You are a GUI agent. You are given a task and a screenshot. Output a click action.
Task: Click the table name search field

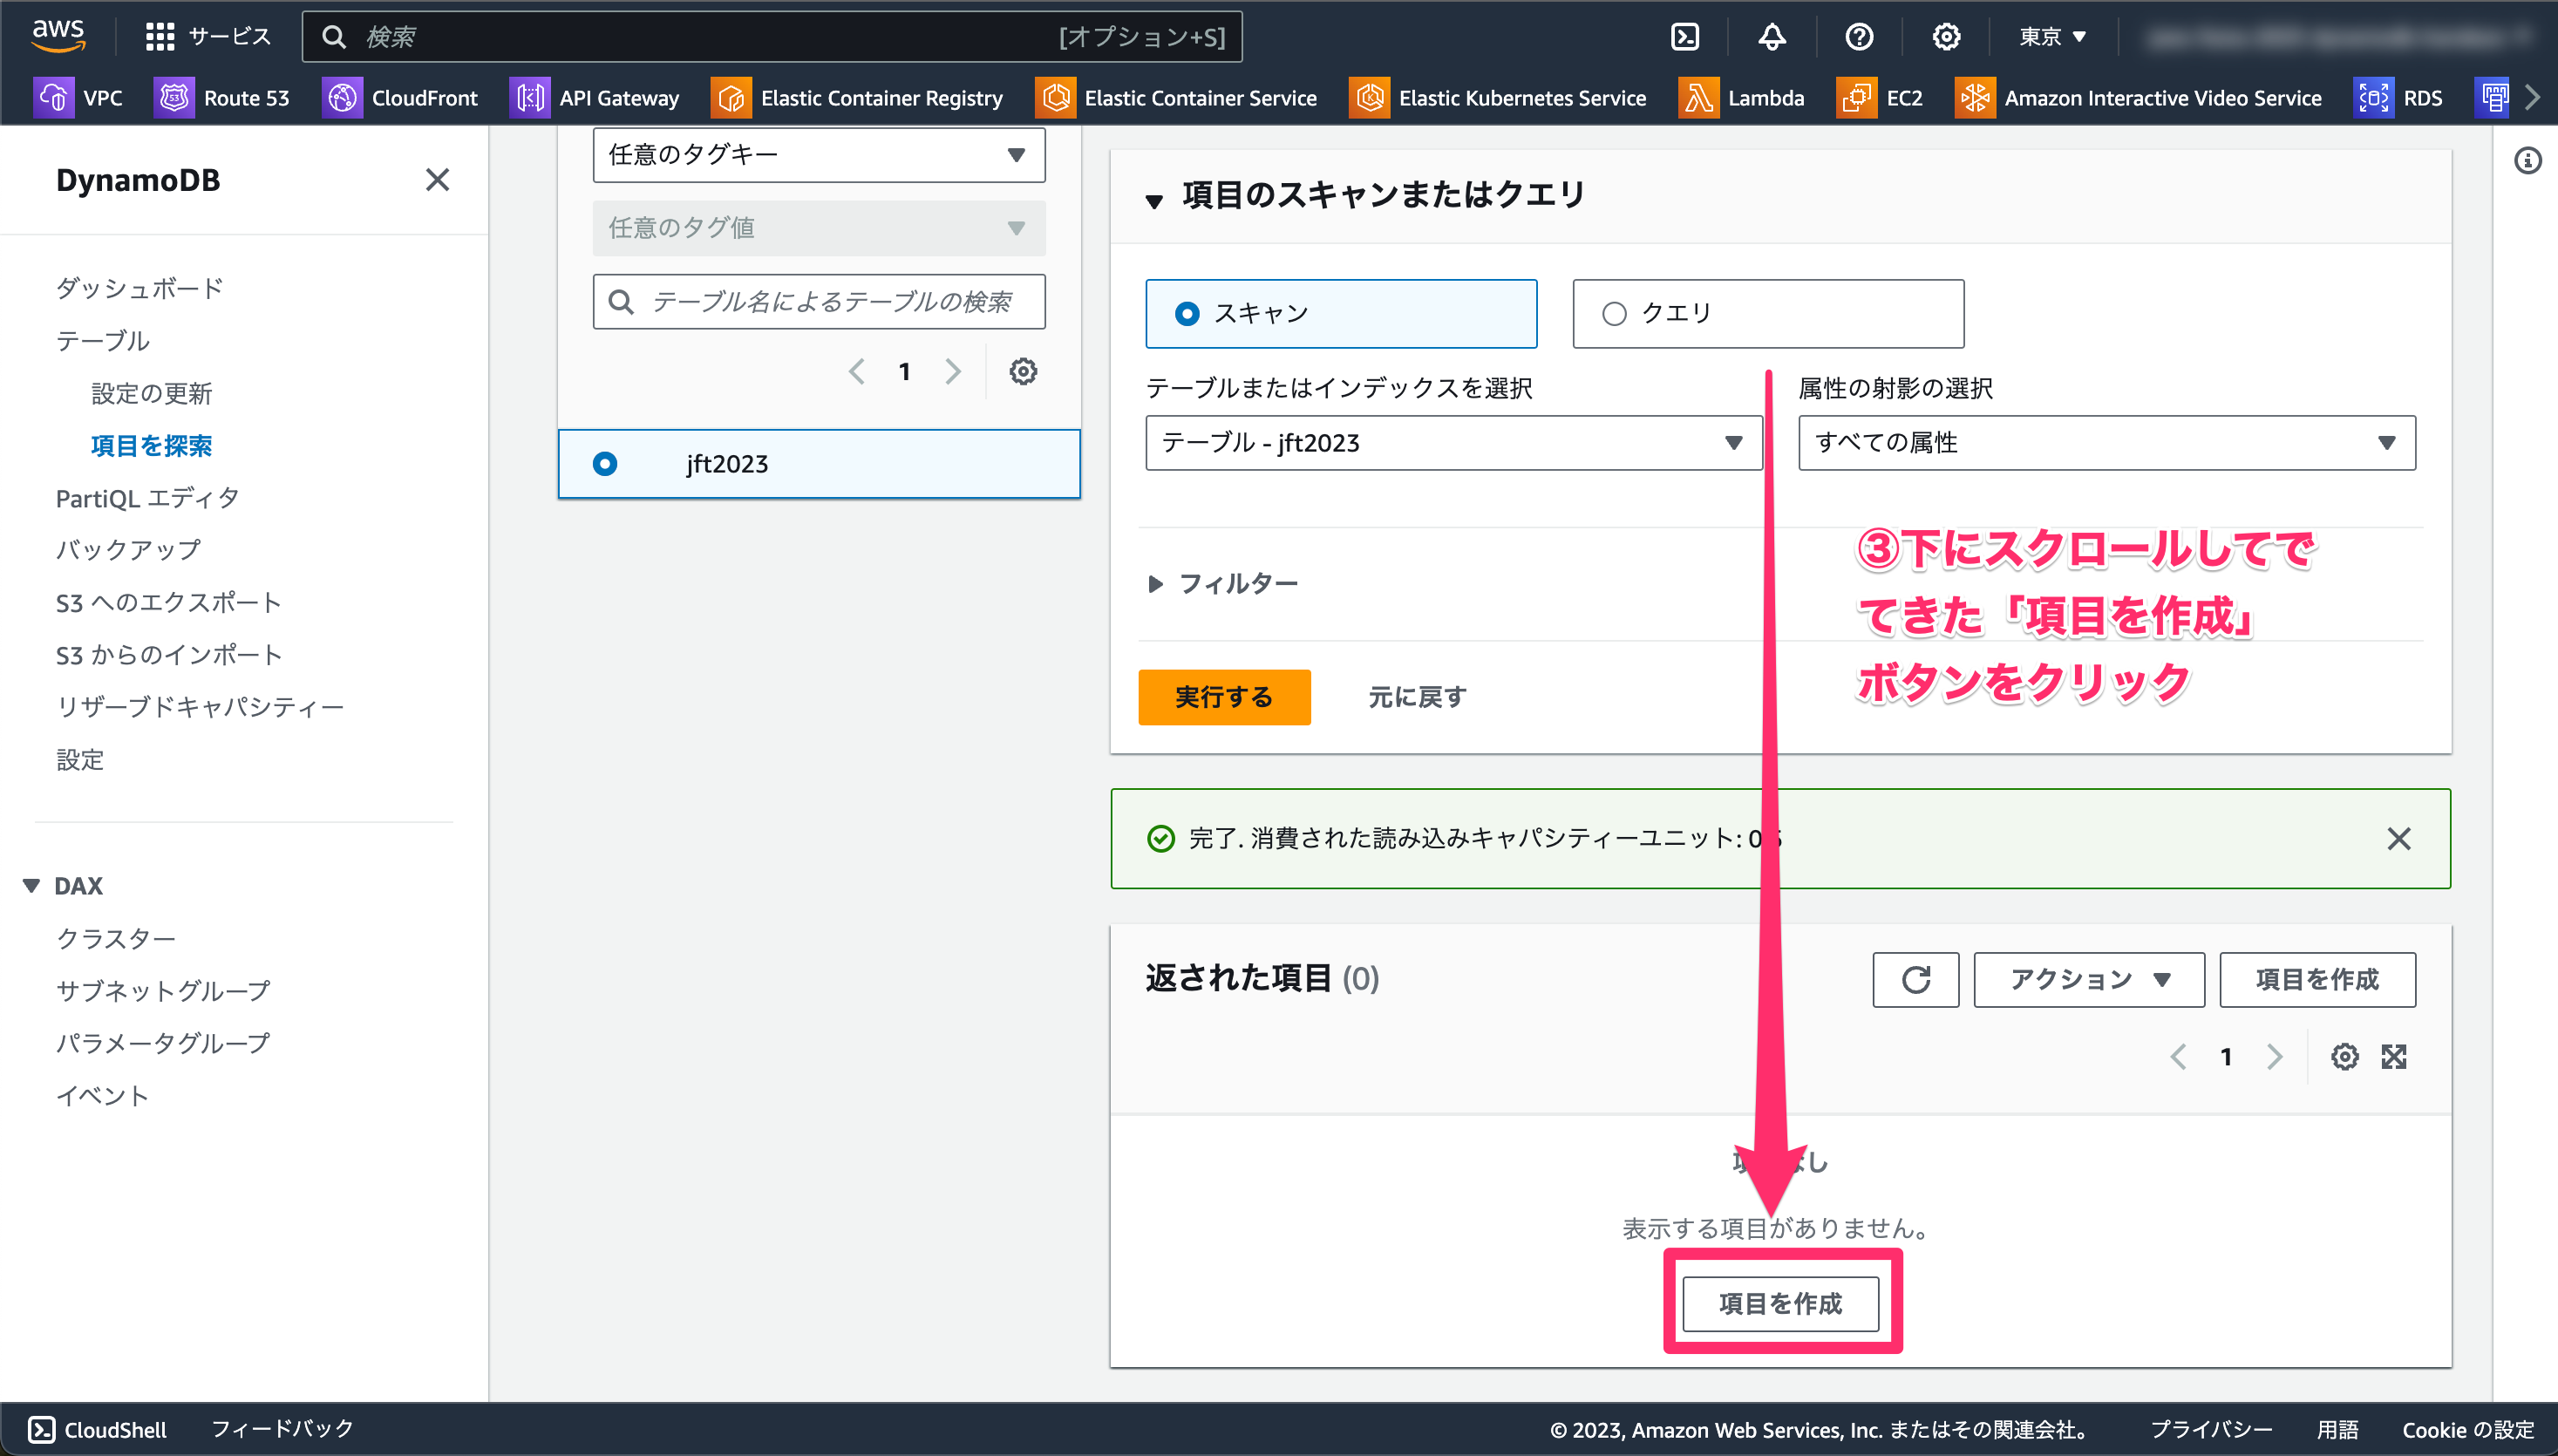click(819, 302)
